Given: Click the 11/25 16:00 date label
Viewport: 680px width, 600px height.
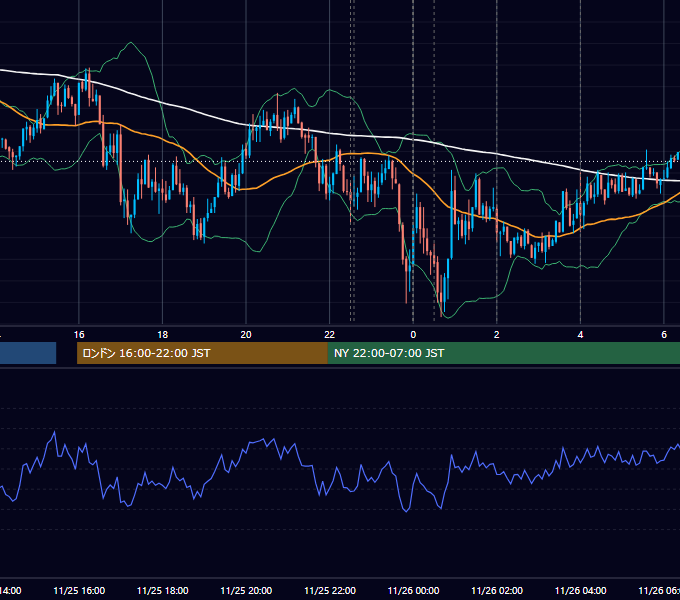Looking at the screenshot, I should 79,590.
